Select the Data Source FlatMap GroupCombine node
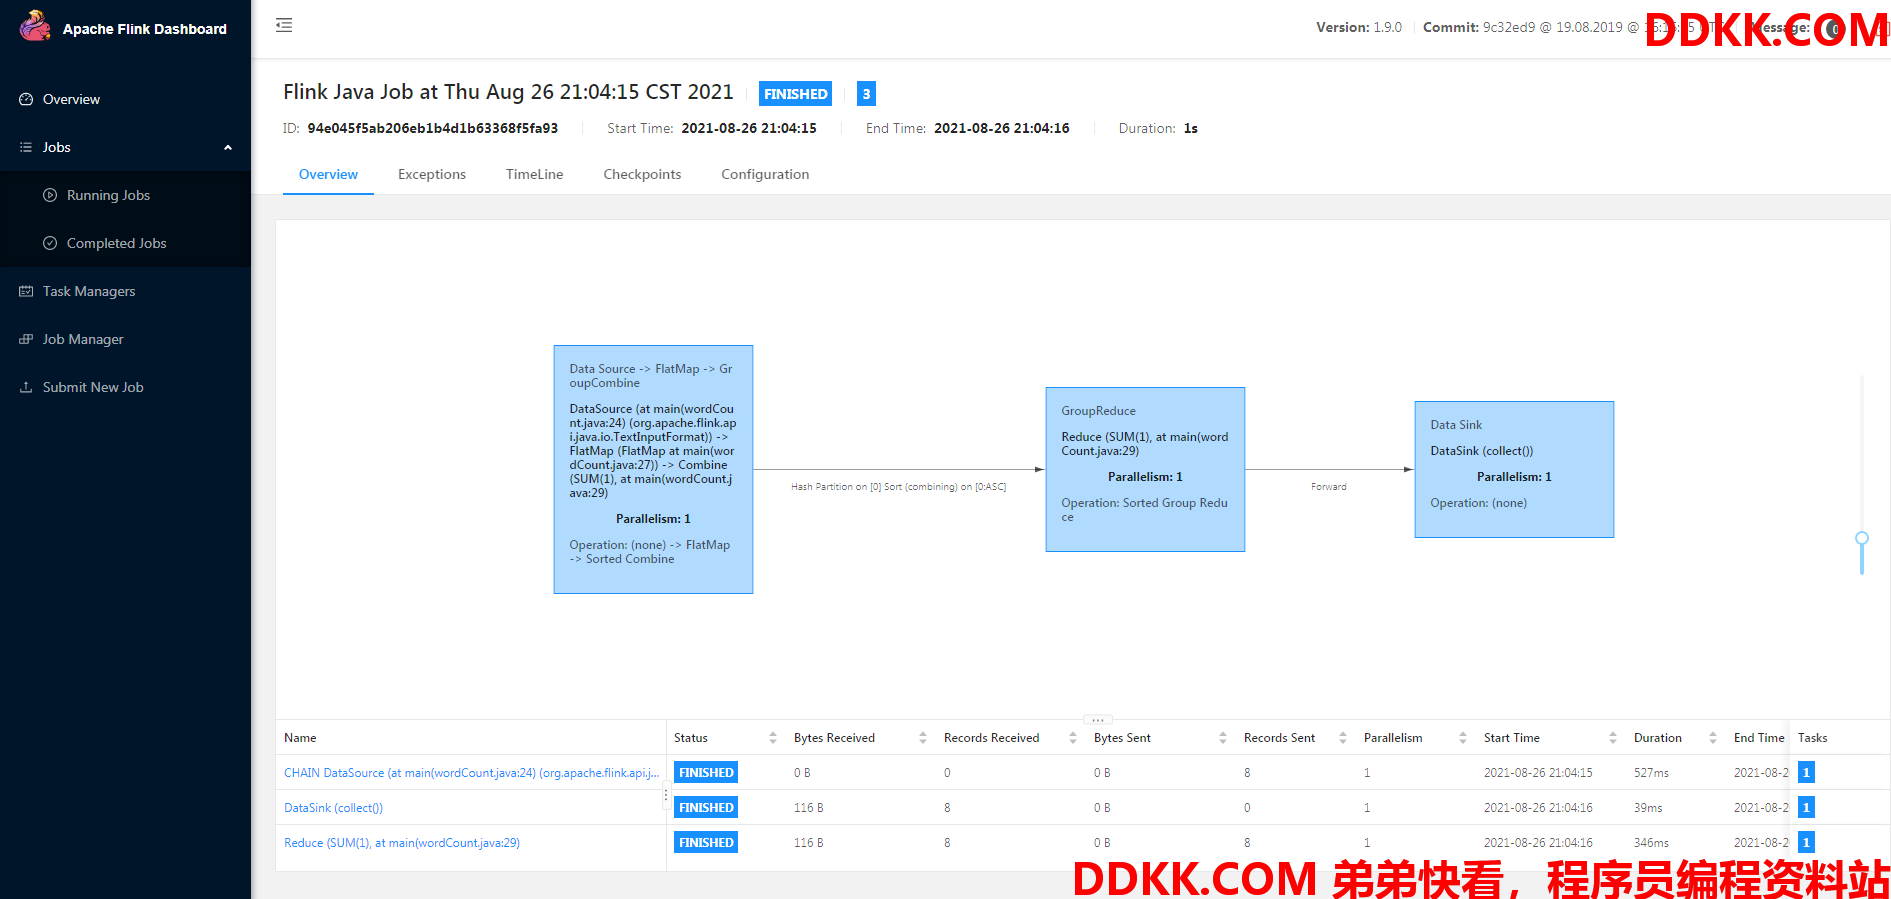 click(653, 469)
